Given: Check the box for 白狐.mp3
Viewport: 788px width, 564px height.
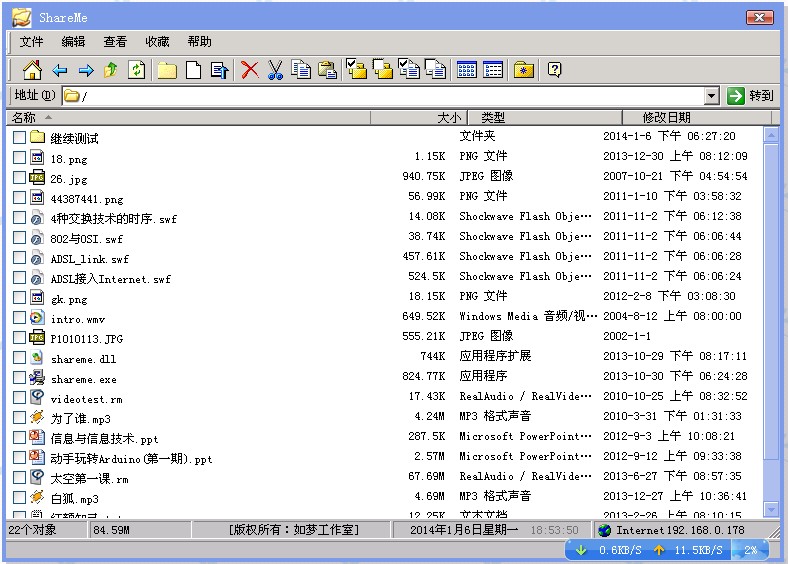Looking at the screenshot, I should click(x=19, y=498).
